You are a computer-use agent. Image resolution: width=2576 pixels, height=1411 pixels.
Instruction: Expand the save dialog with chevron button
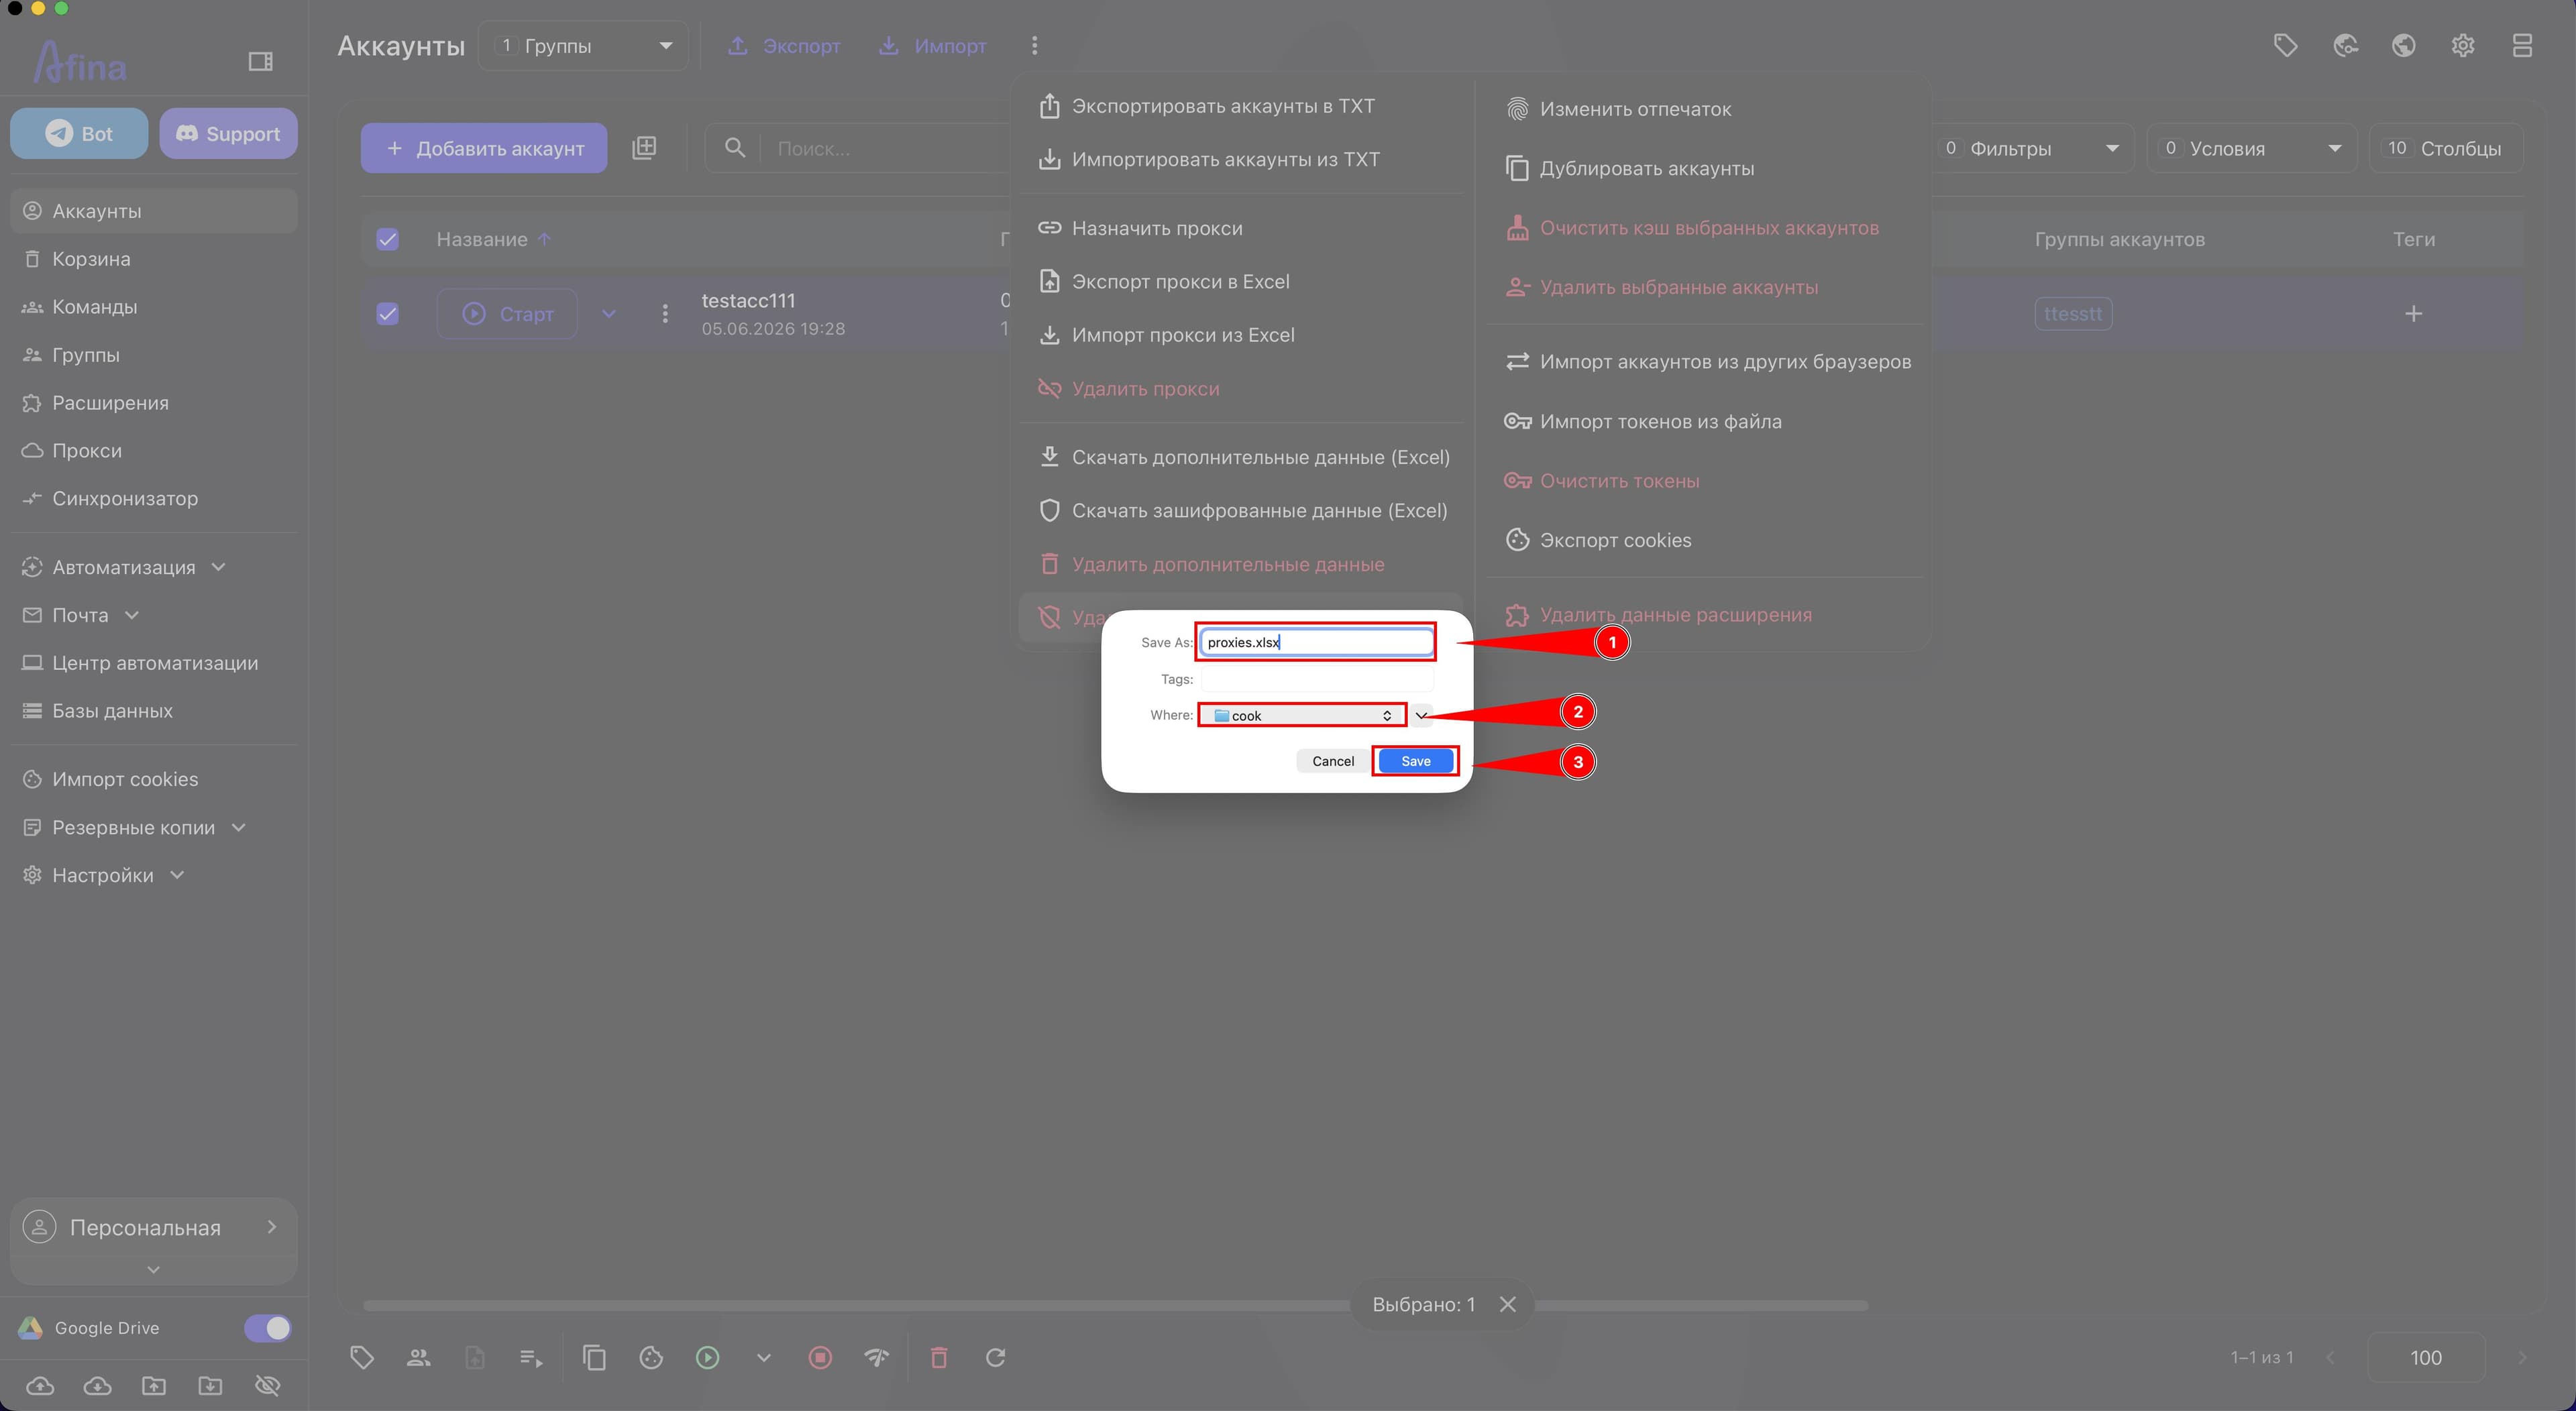1421,715
